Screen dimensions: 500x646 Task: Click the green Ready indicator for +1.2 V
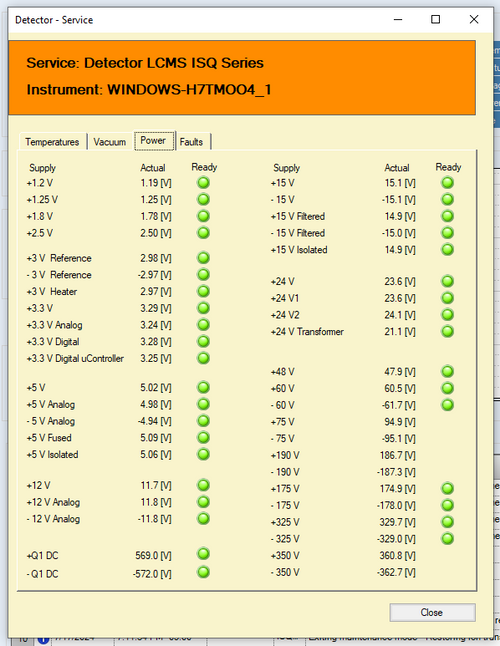(x=203, y=183)
